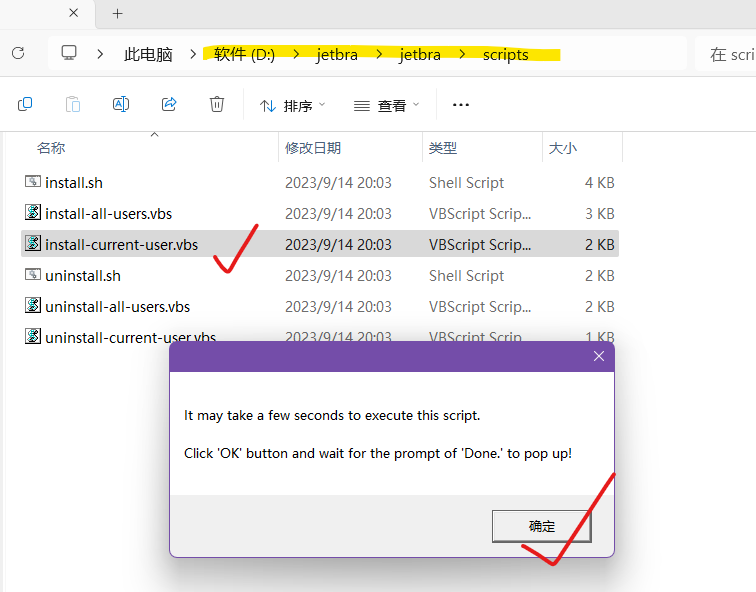Click 此电脑 in the address bar
Viewport: 756px width, 592px height.
click(x=148, y=54)
